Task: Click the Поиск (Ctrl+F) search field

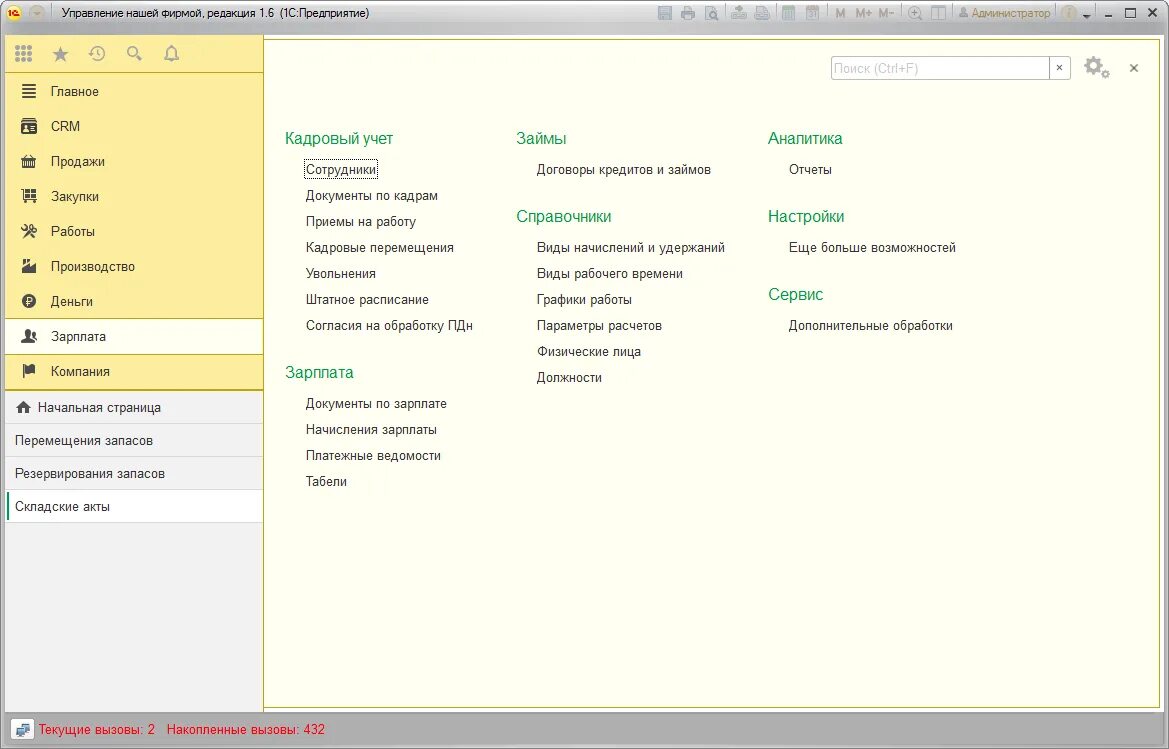Action: [x=939, y=68]
